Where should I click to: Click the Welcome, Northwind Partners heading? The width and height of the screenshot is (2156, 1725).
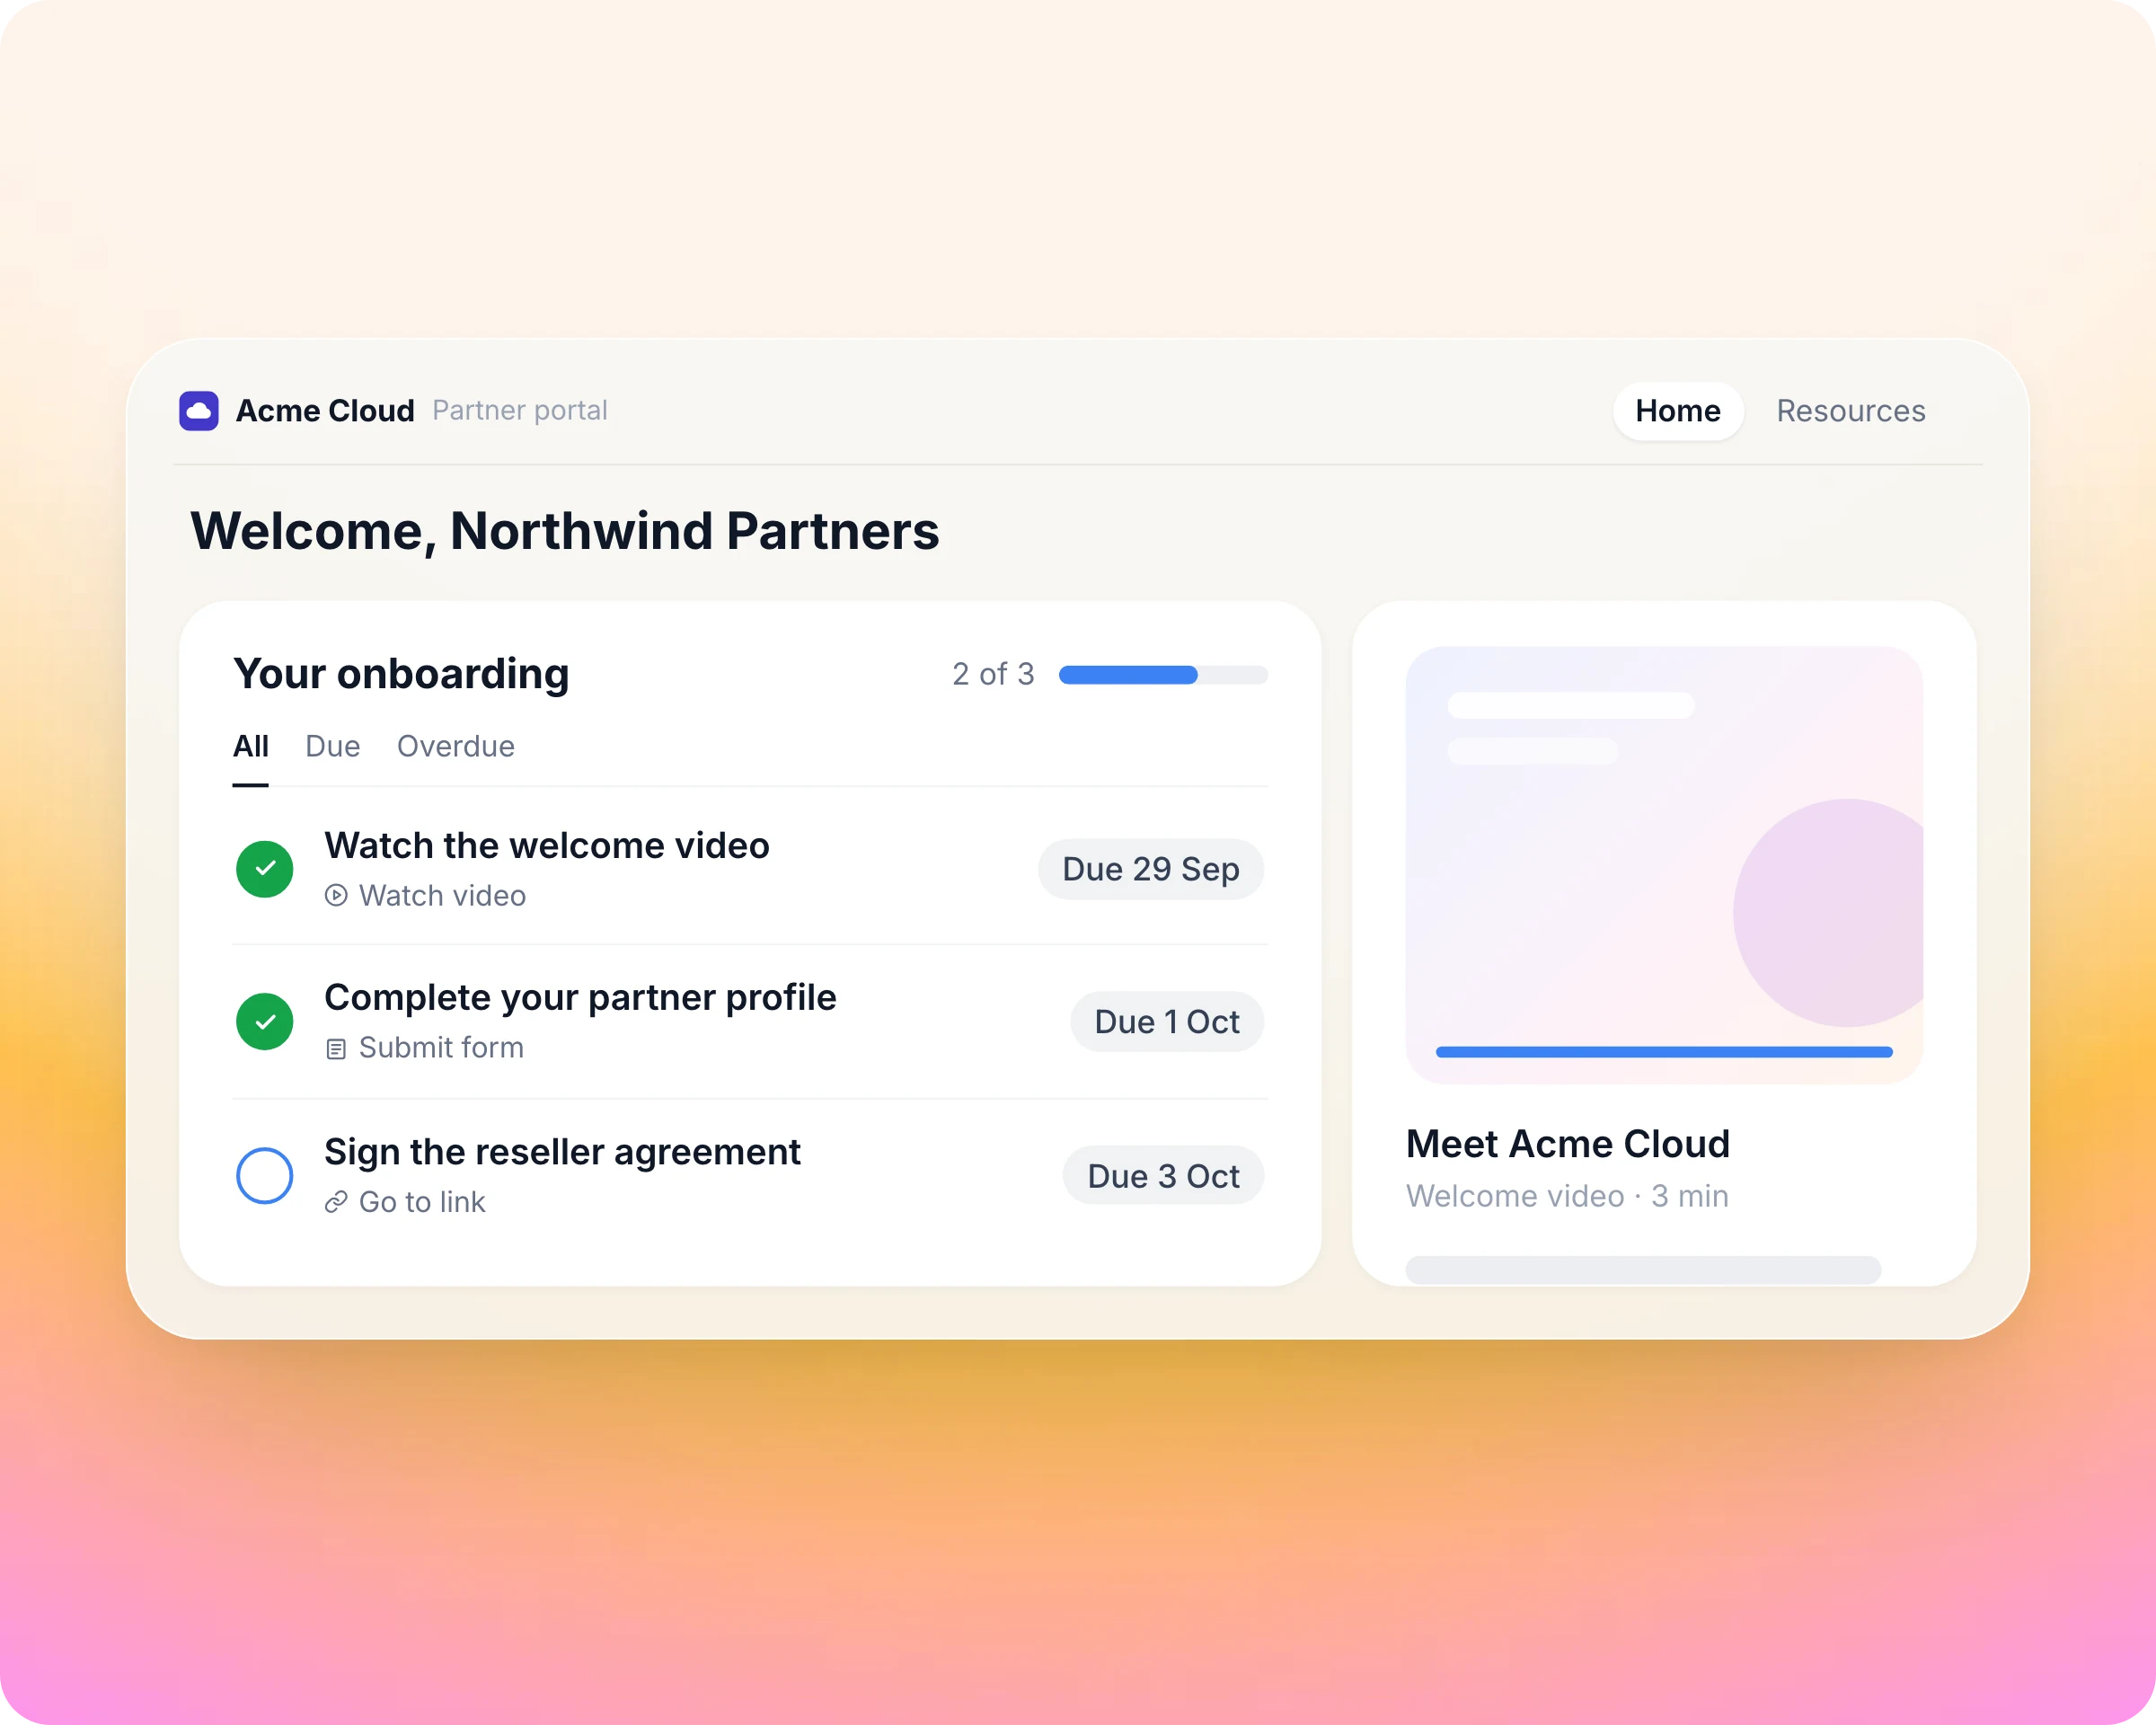pyautogui.click(x=565, y=531)
